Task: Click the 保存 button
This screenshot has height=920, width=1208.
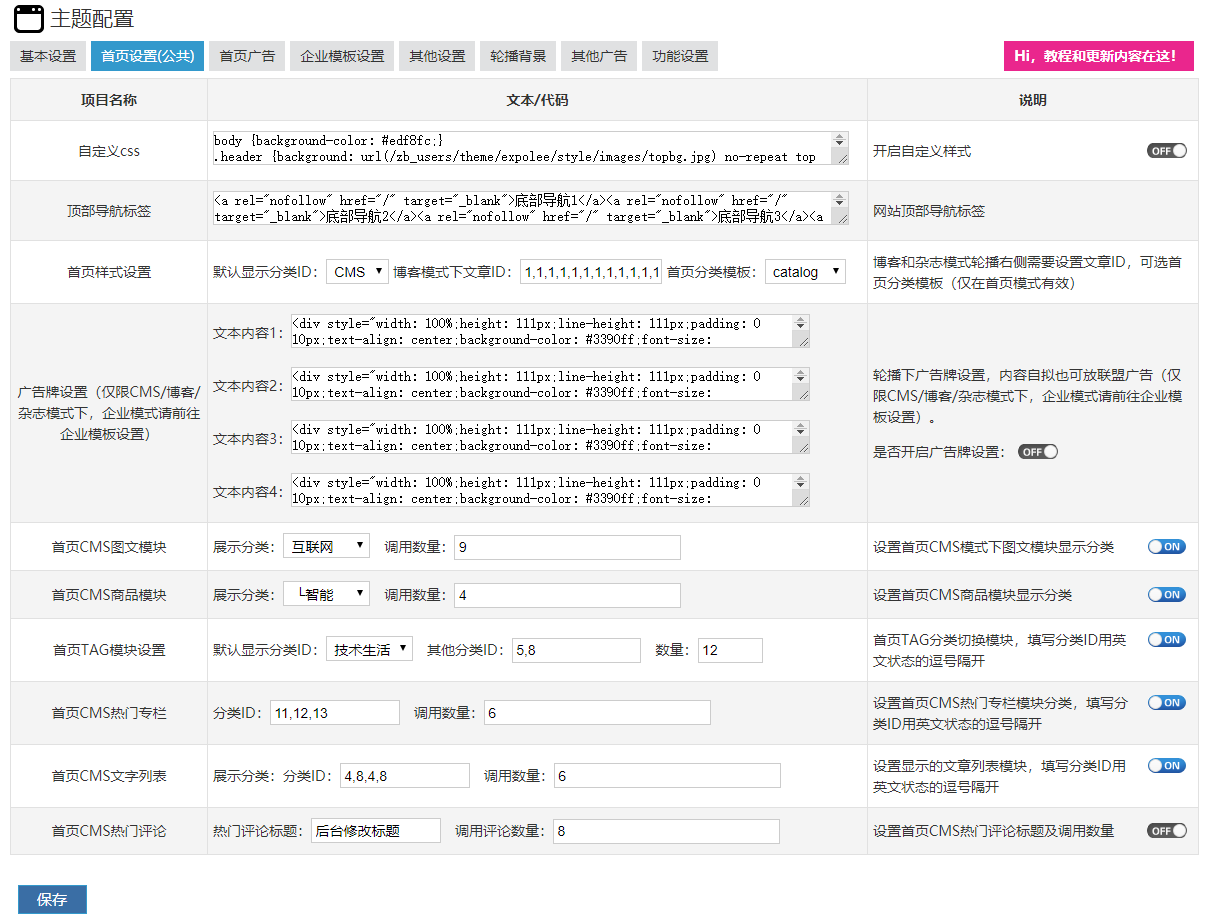Action: coord(52,899)
